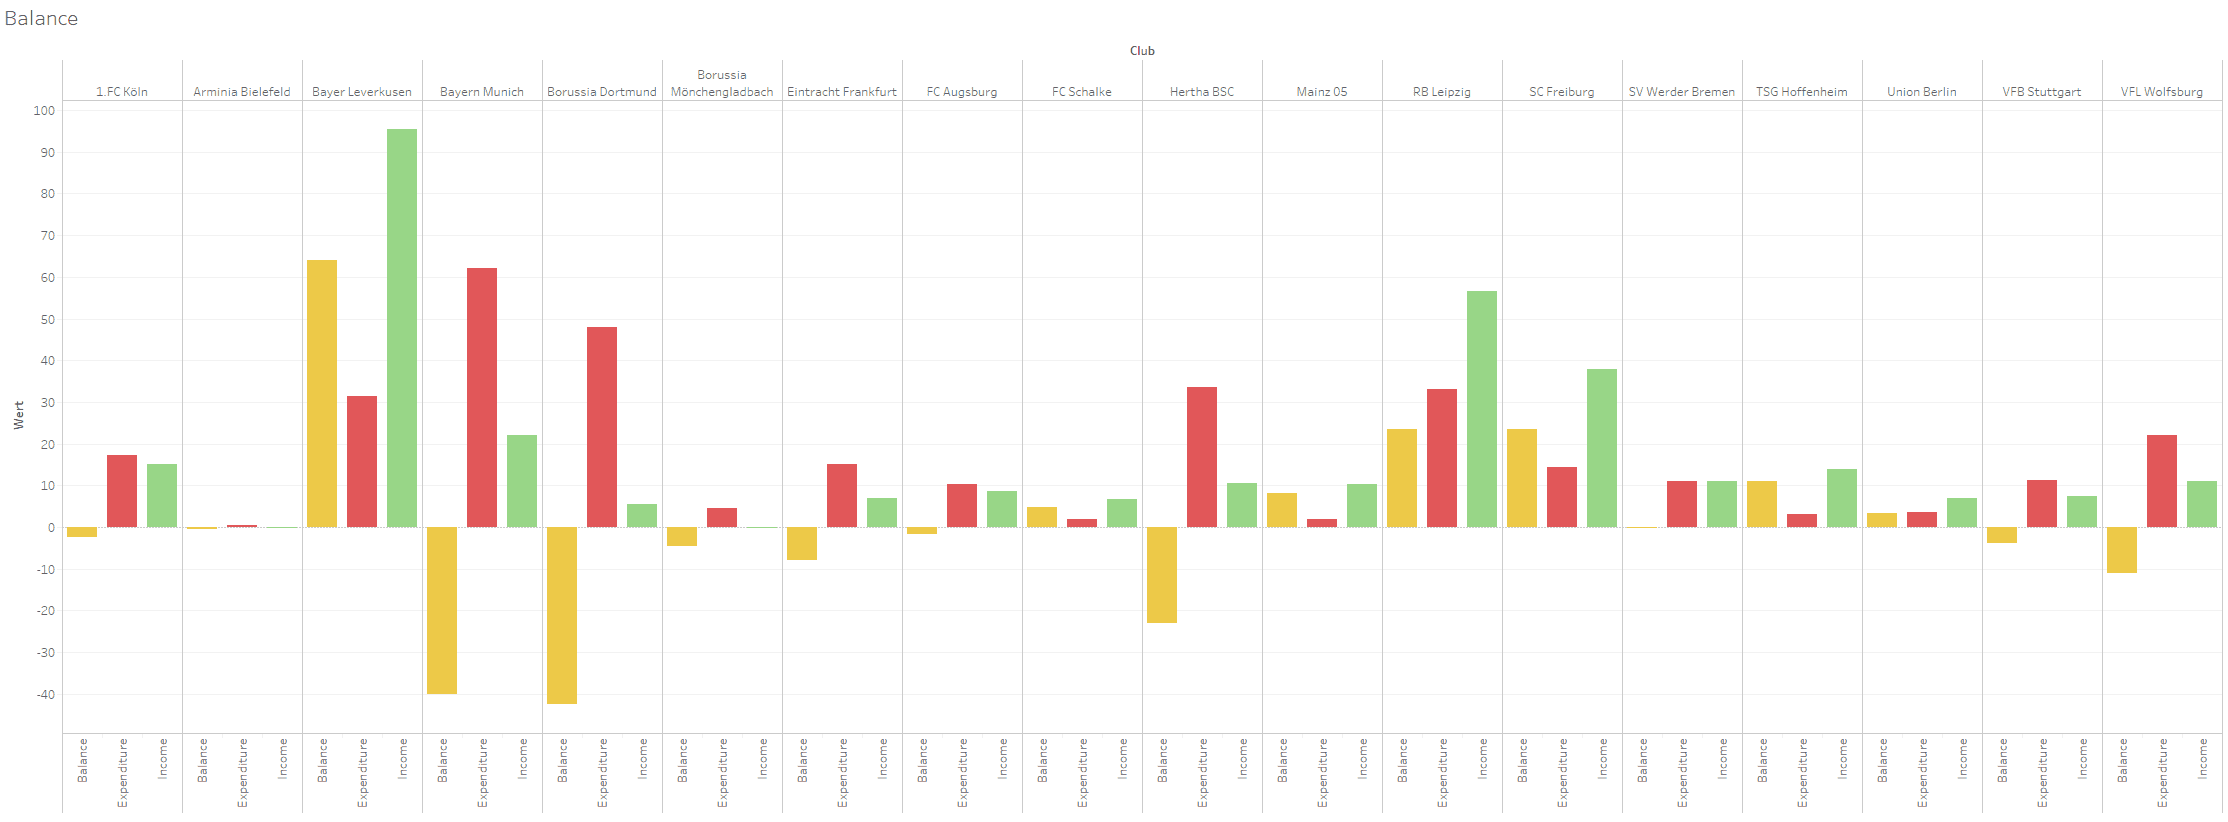The height and width of the screenshot is (822, 2228).
Task: Click the Bayern Munich club header
Action: [x=482, y=92]
